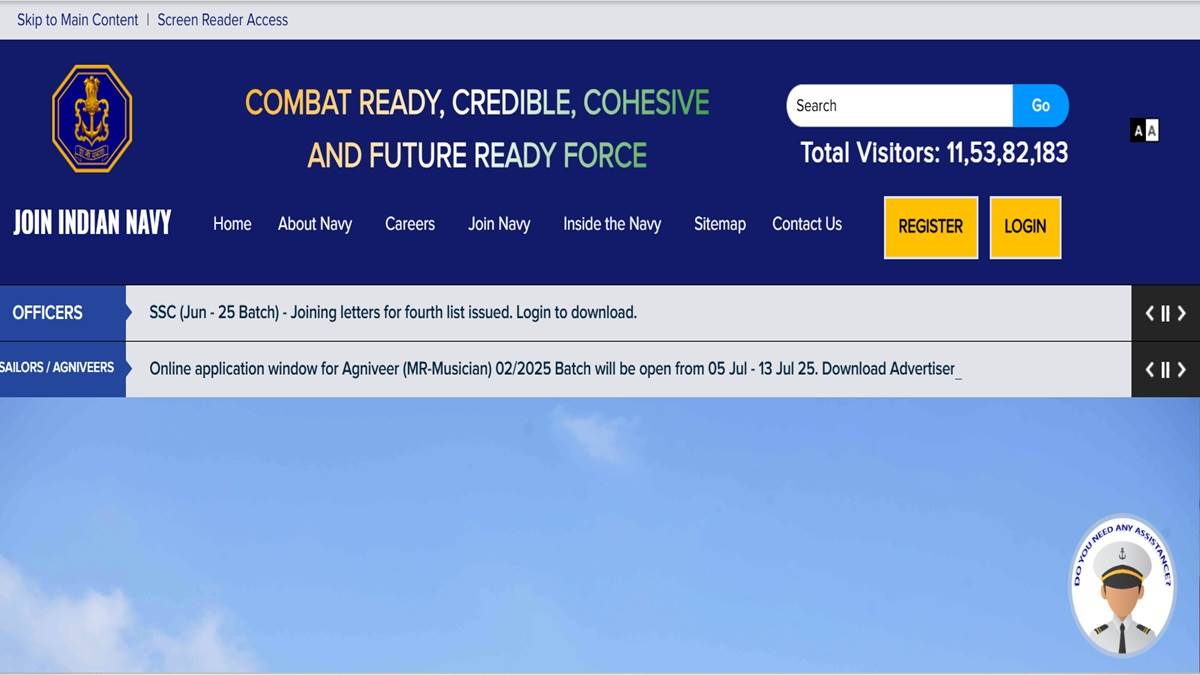Screen dimensions: 1200x675
Task: Show previous Sailors / Agniveers ticker announcement
Action: (x=1149, y=369)
